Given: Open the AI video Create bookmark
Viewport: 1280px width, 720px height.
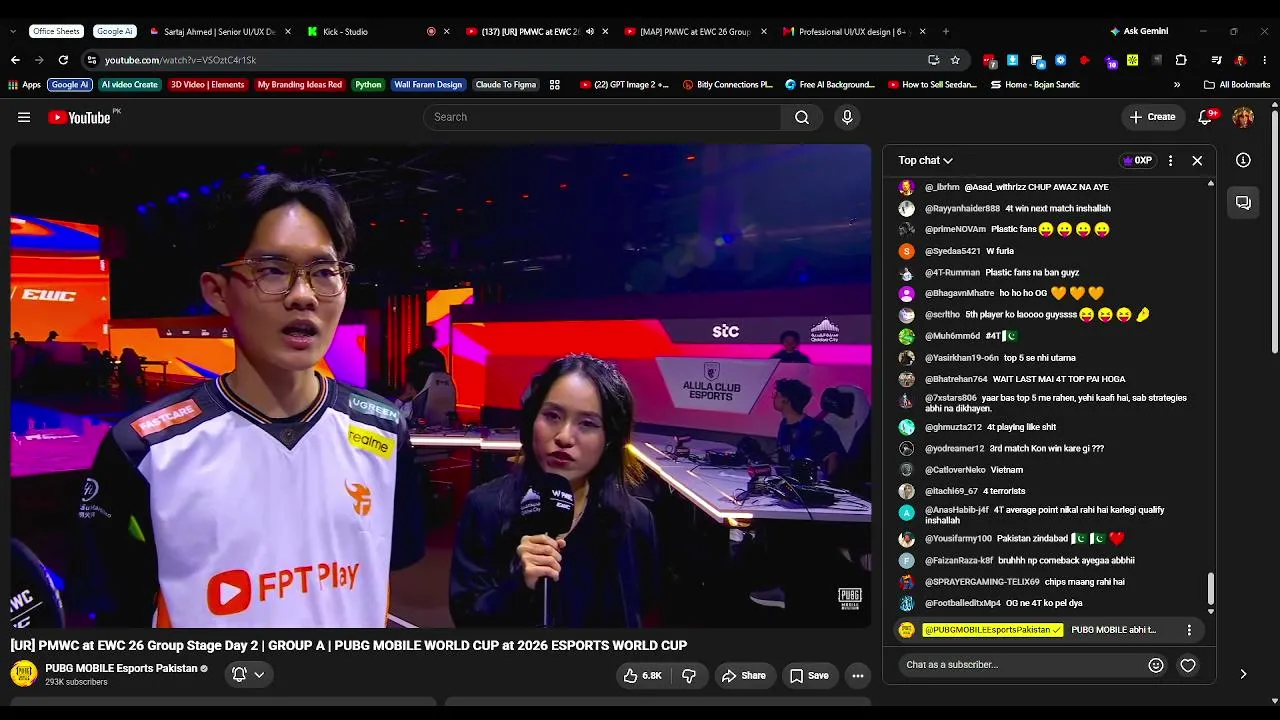Looking at the screenshot, I should (130, 85).
